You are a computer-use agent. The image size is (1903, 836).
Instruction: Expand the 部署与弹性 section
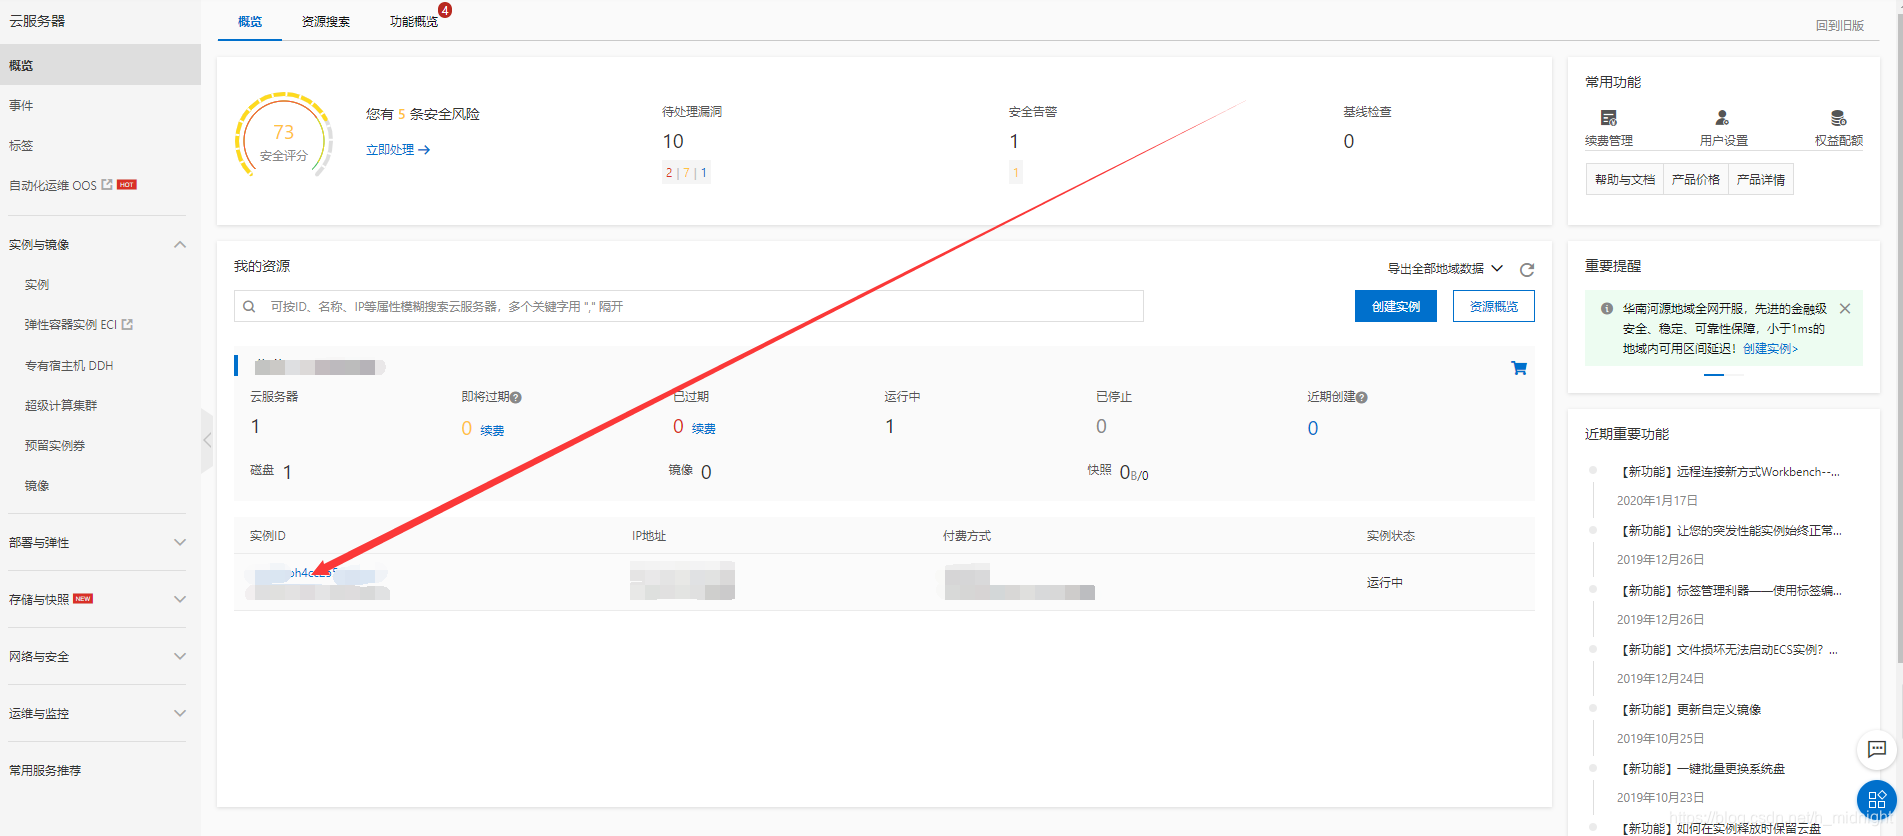(x=180, y=543)
